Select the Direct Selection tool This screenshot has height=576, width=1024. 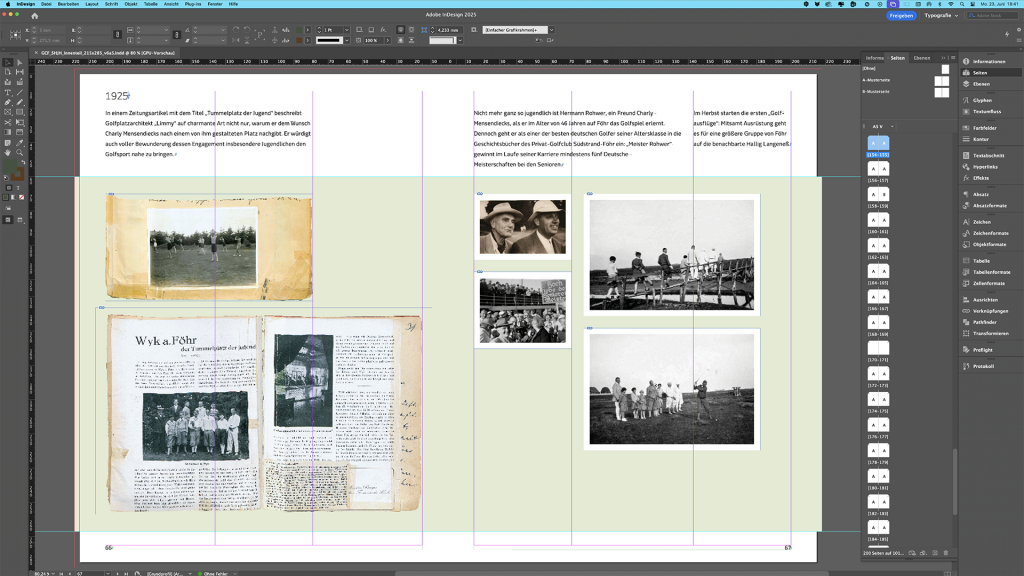20,62
